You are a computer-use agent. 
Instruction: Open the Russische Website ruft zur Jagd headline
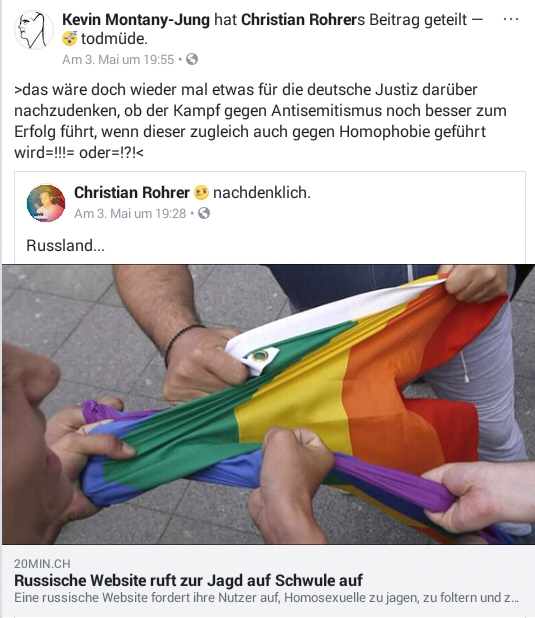click(x=188, y=580)
